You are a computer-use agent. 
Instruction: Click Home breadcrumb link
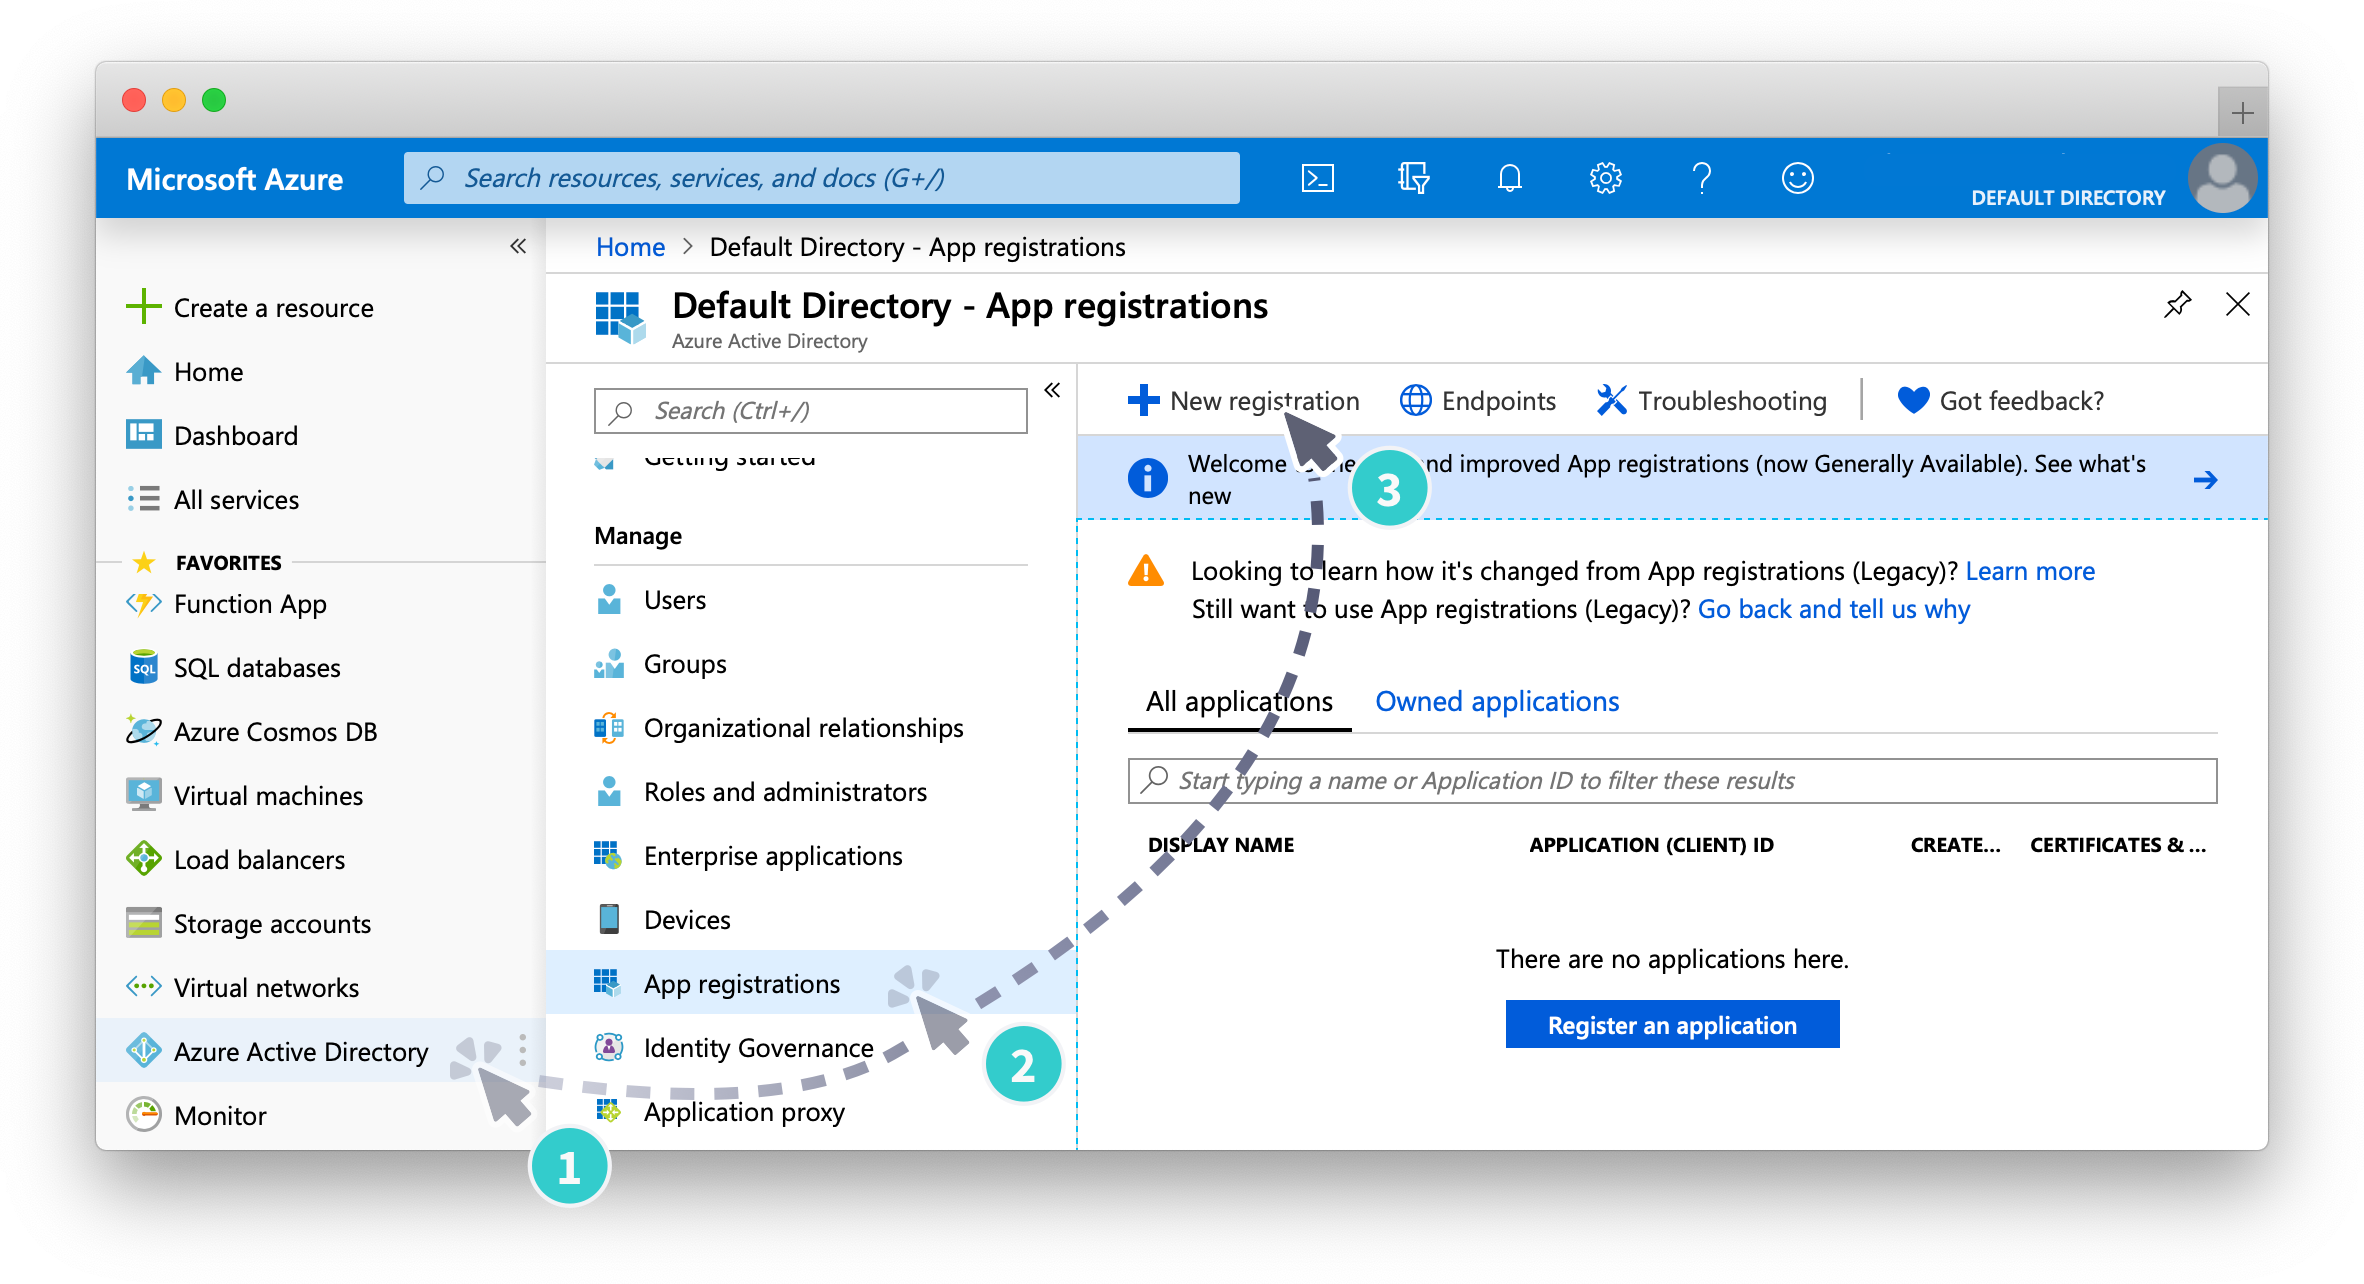pos(630,247)
